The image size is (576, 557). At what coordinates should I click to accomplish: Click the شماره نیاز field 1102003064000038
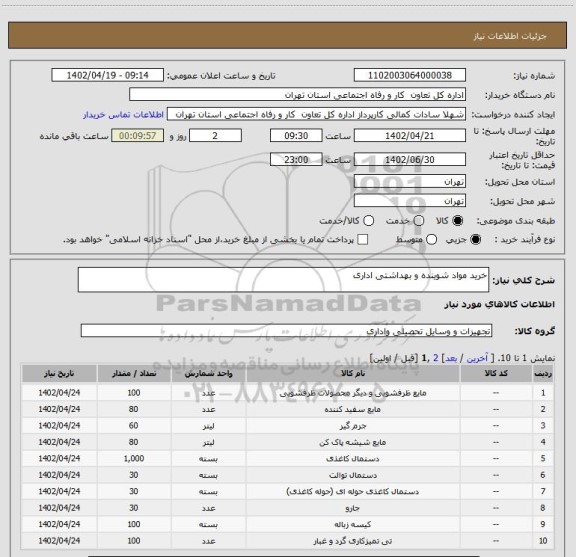[410, 75]
